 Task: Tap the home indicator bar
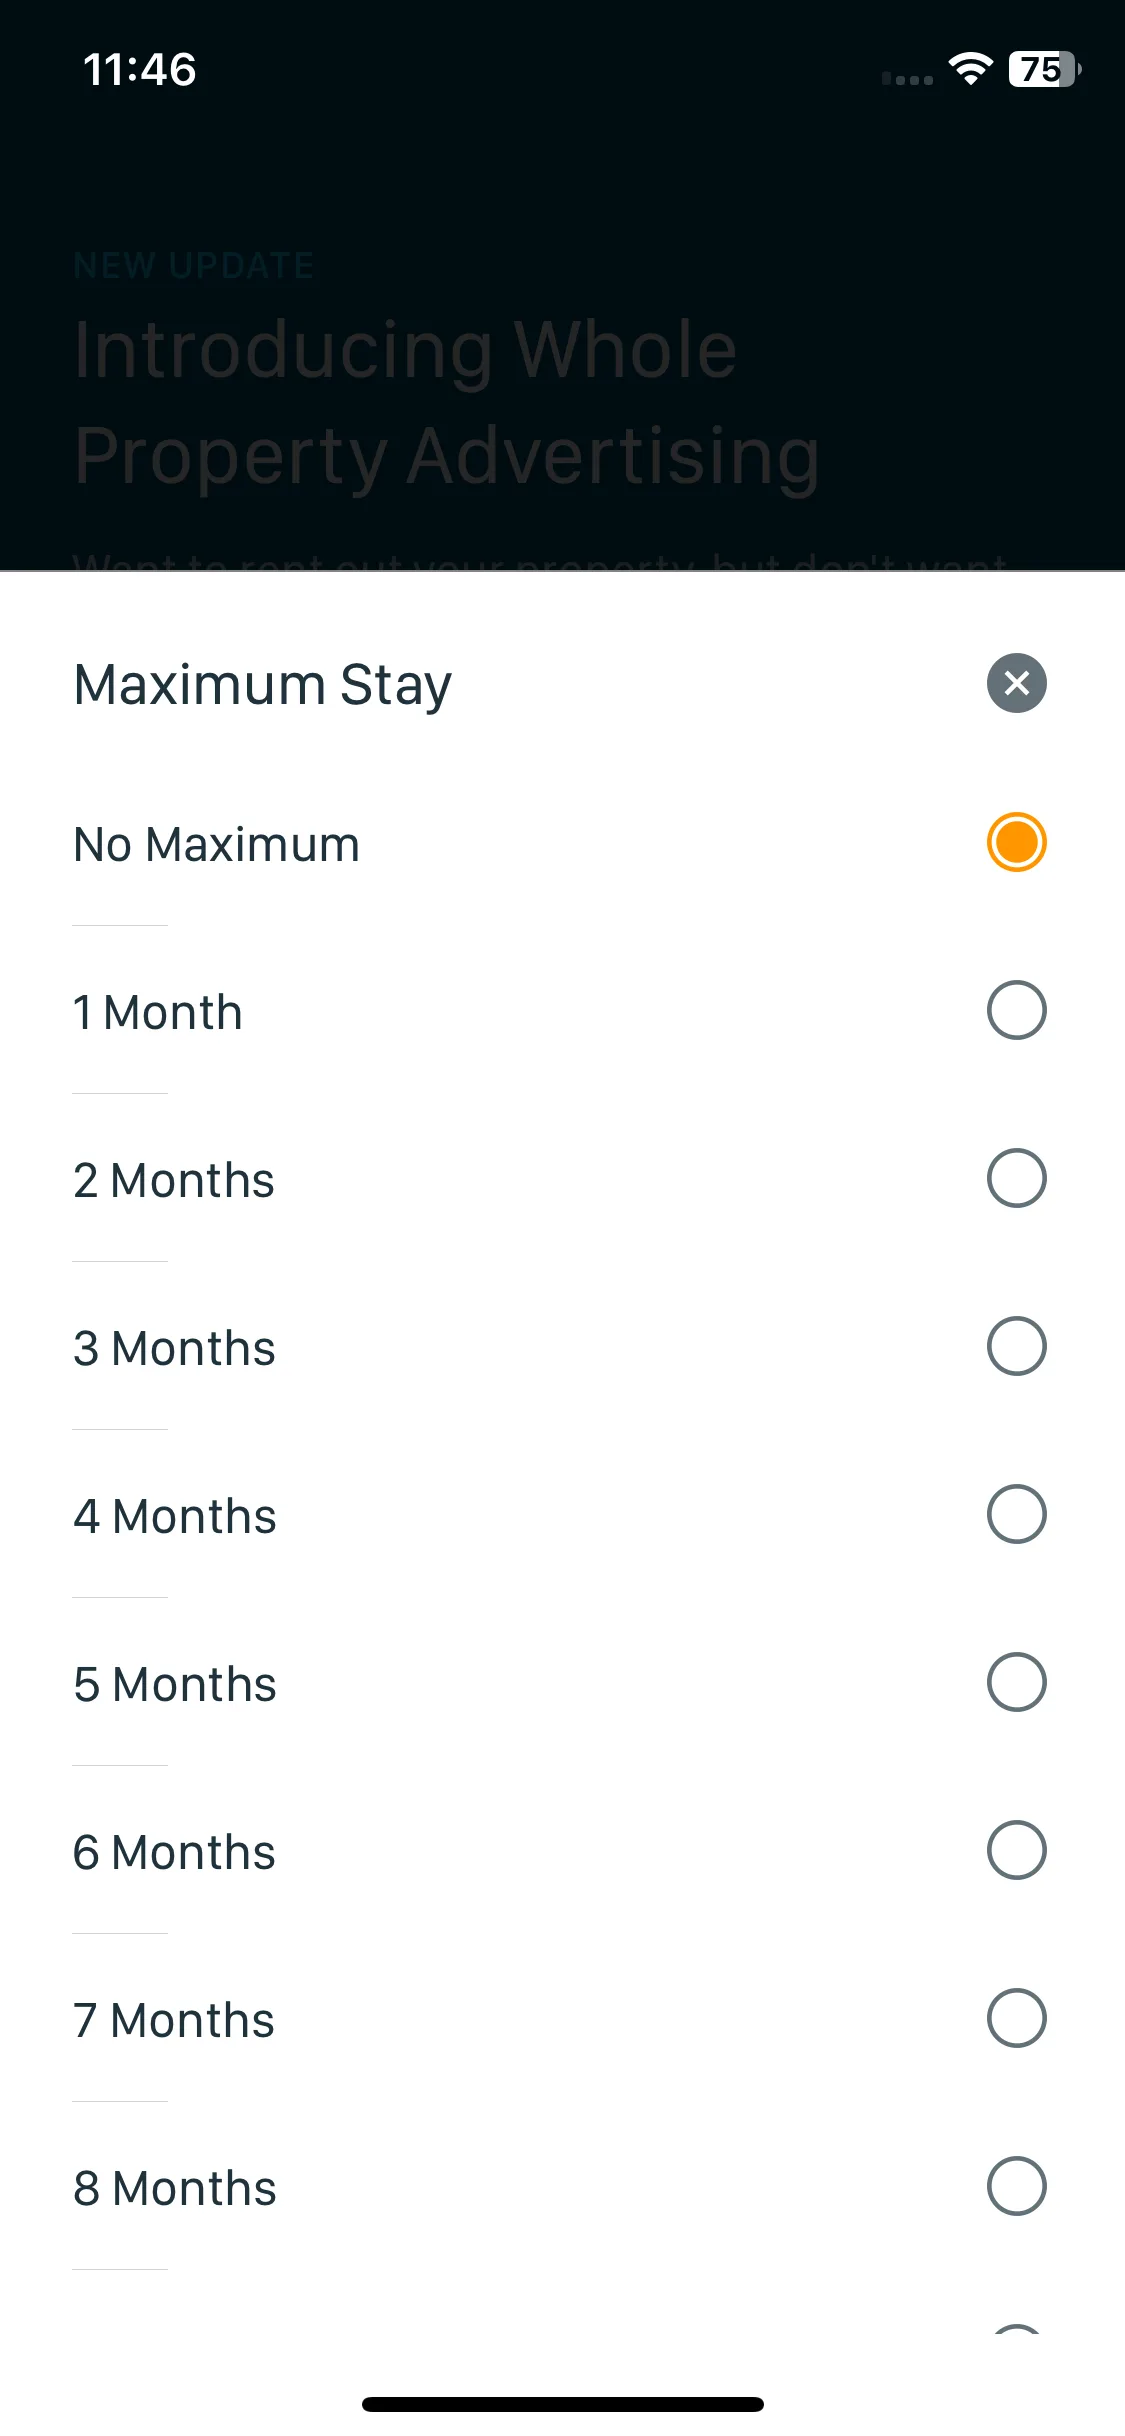click(562, 2404)
